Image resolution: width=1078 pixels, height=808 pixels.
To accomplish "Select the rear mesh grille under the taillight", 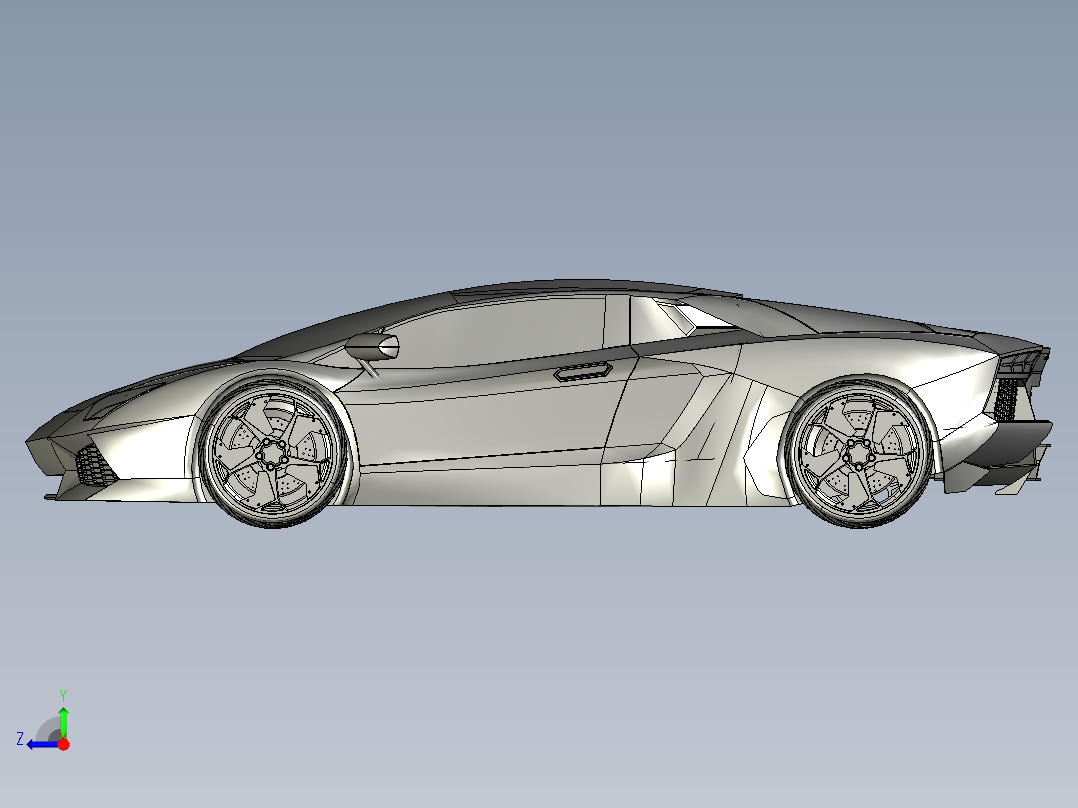I will (1006, 399).
